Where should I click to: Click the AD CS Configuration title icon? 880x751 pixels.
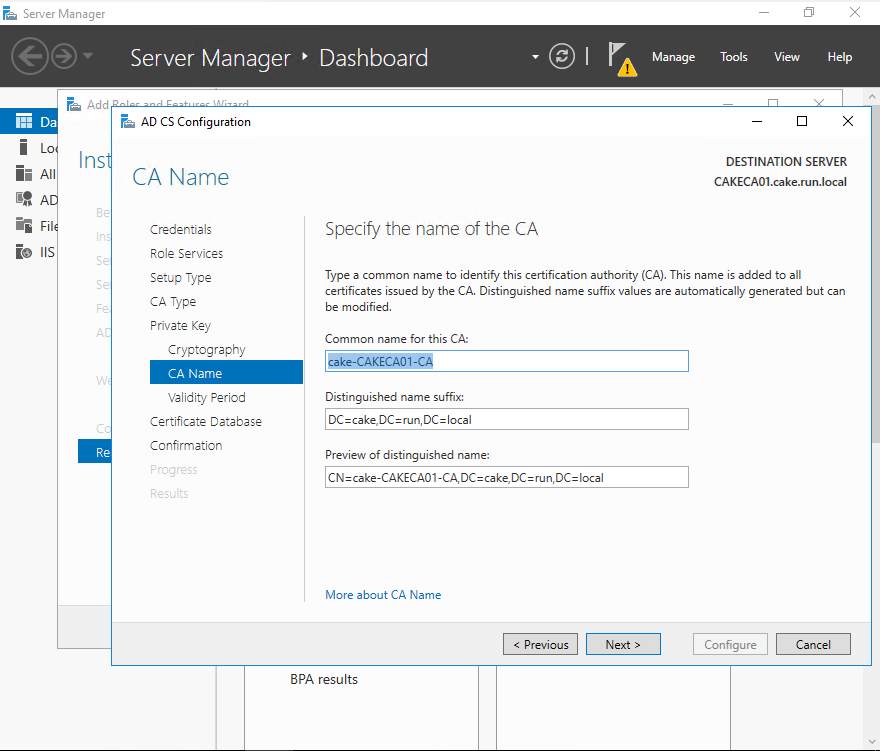click(128, 121)
